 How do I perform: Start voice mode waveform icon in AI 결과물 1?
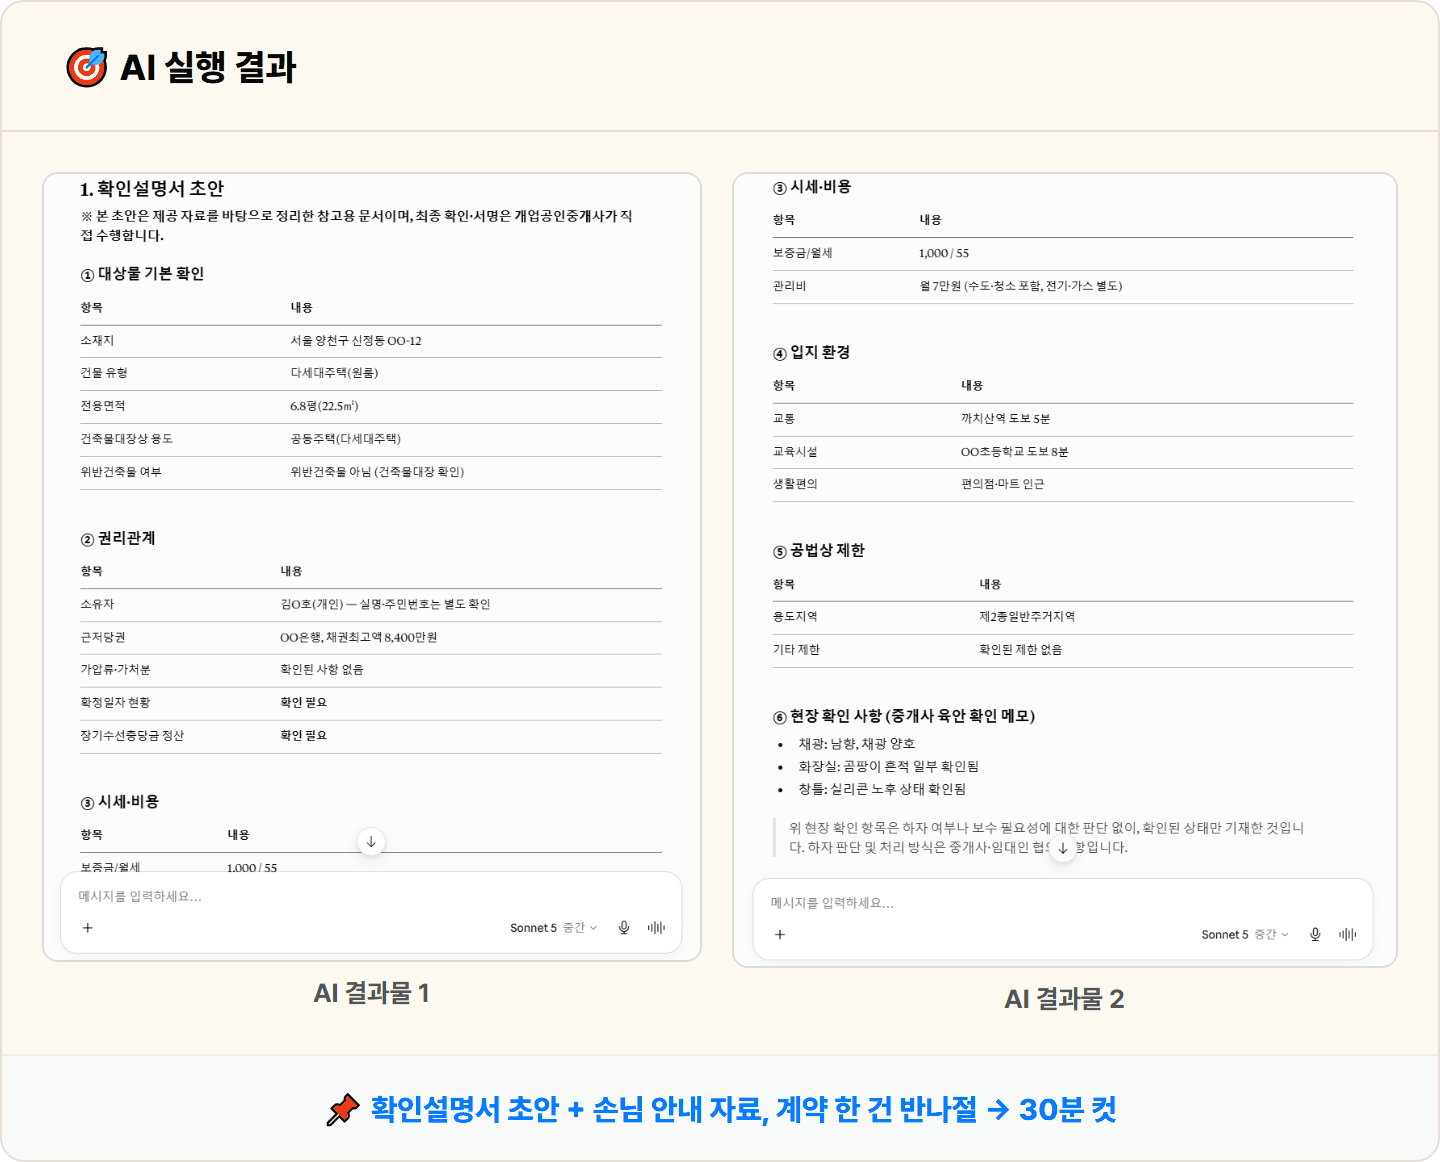click(656, 928)
